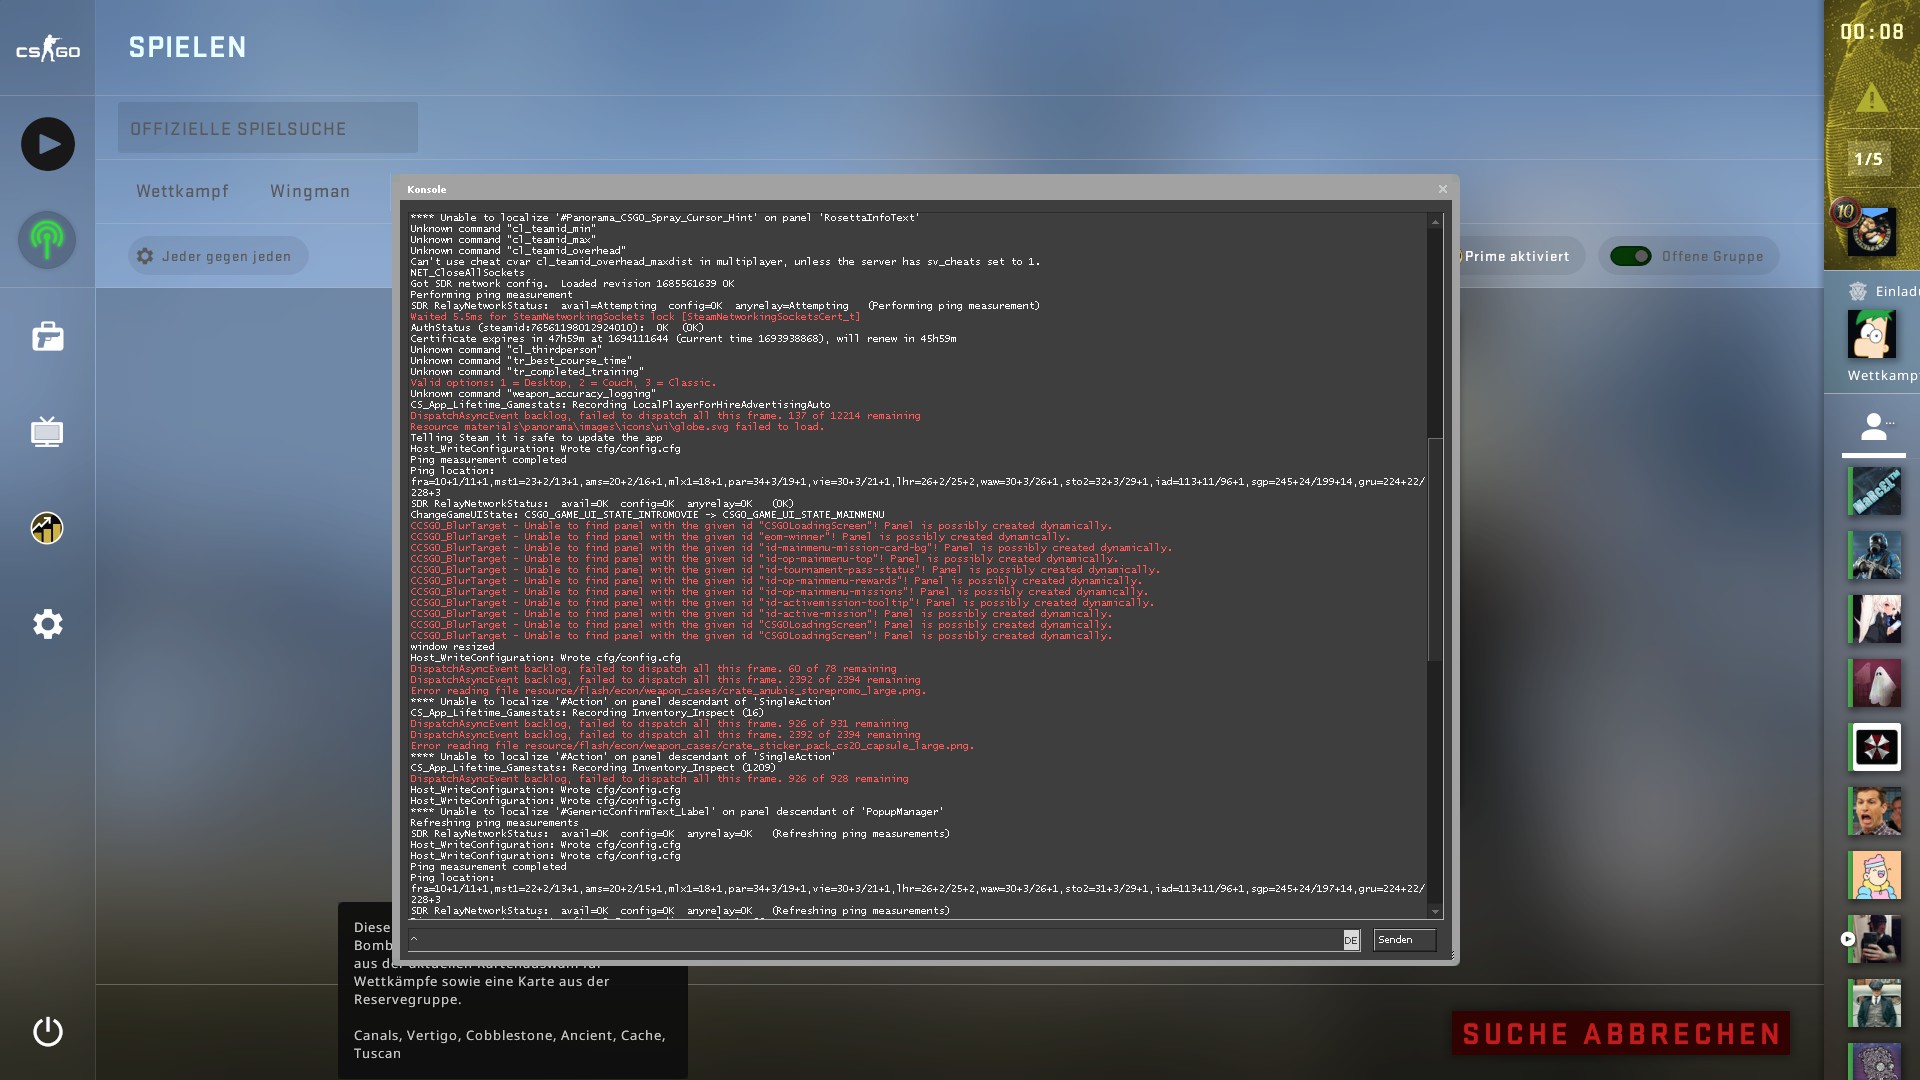The width and height of the screenshot is (1920, 1080).
Task: Toggle the Offene Gruppe switch
Action: (x=1631, y=257)
